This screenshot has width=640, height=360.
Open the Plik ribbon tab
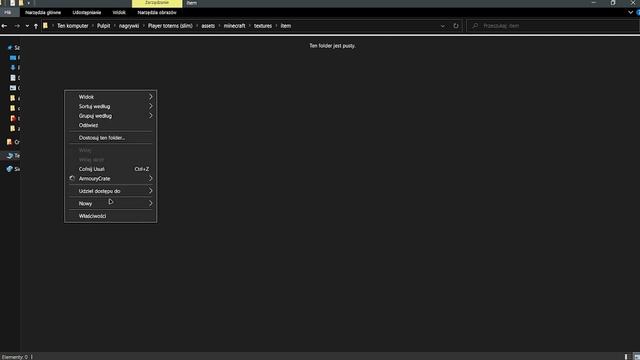pos(8,12)
